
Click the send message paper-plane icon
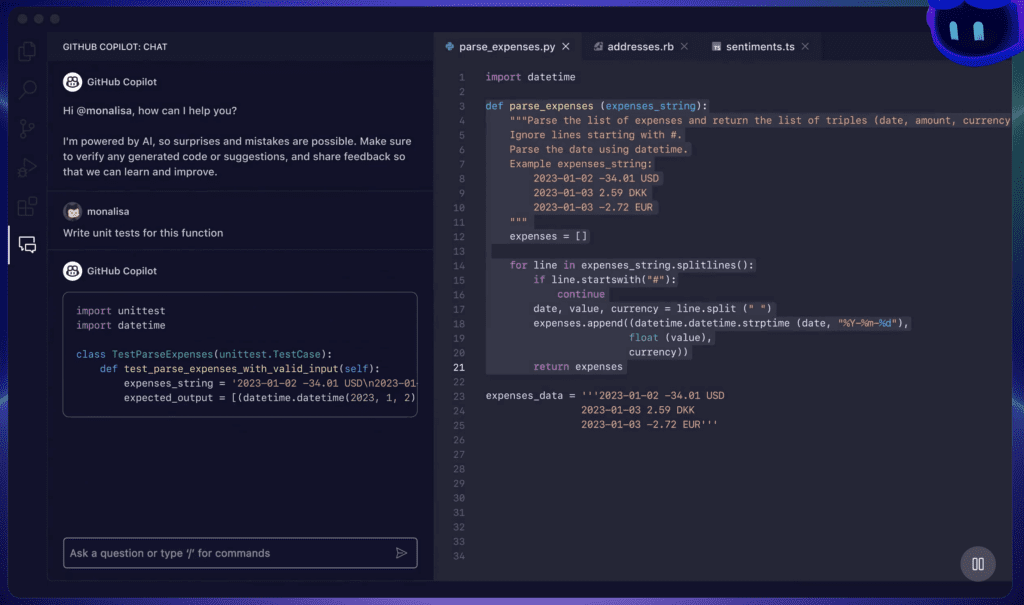click(x=402, y=553)
